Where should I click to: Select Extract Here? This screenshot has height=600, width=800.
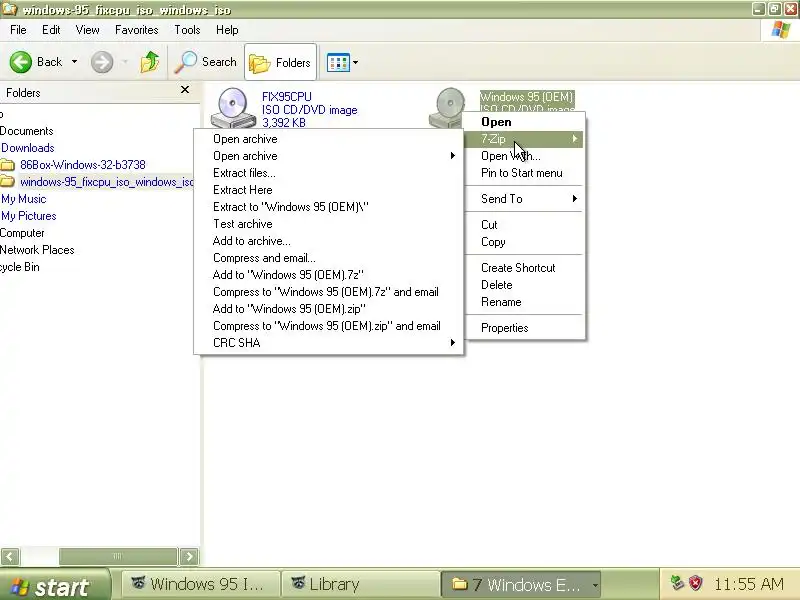click(329, 190)
